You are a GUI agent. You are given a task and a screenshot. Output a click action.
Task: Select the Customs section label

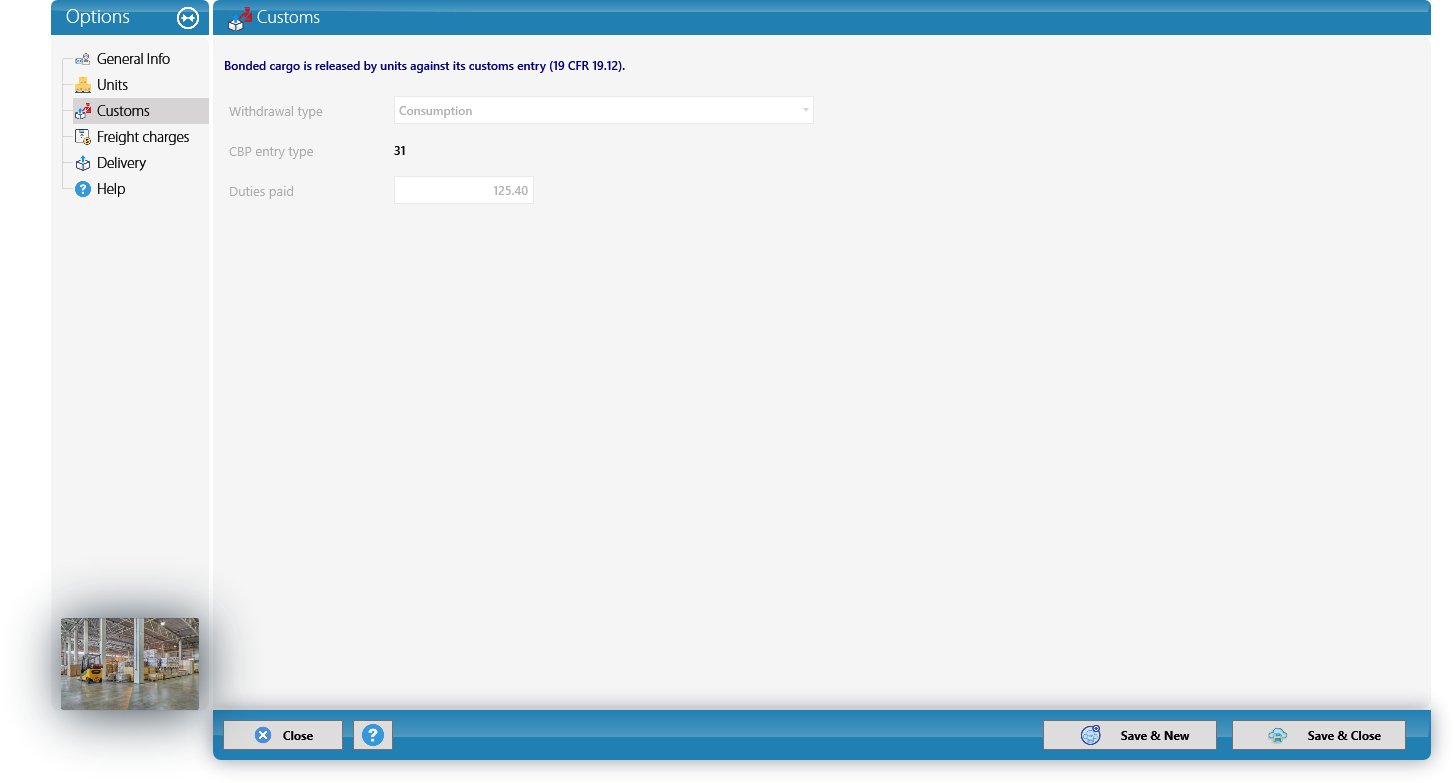(x=123, y=111)
